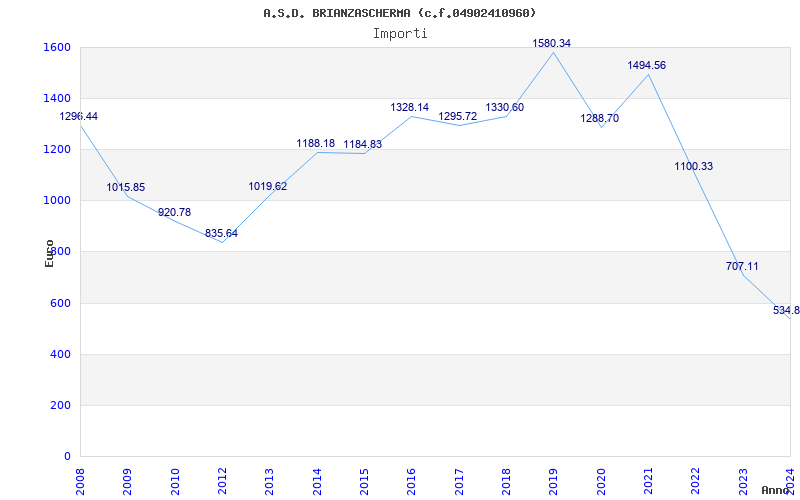Click the peak value label 1580.34
The width and height of the screenshot is (800, 500).
coord(552,43)
